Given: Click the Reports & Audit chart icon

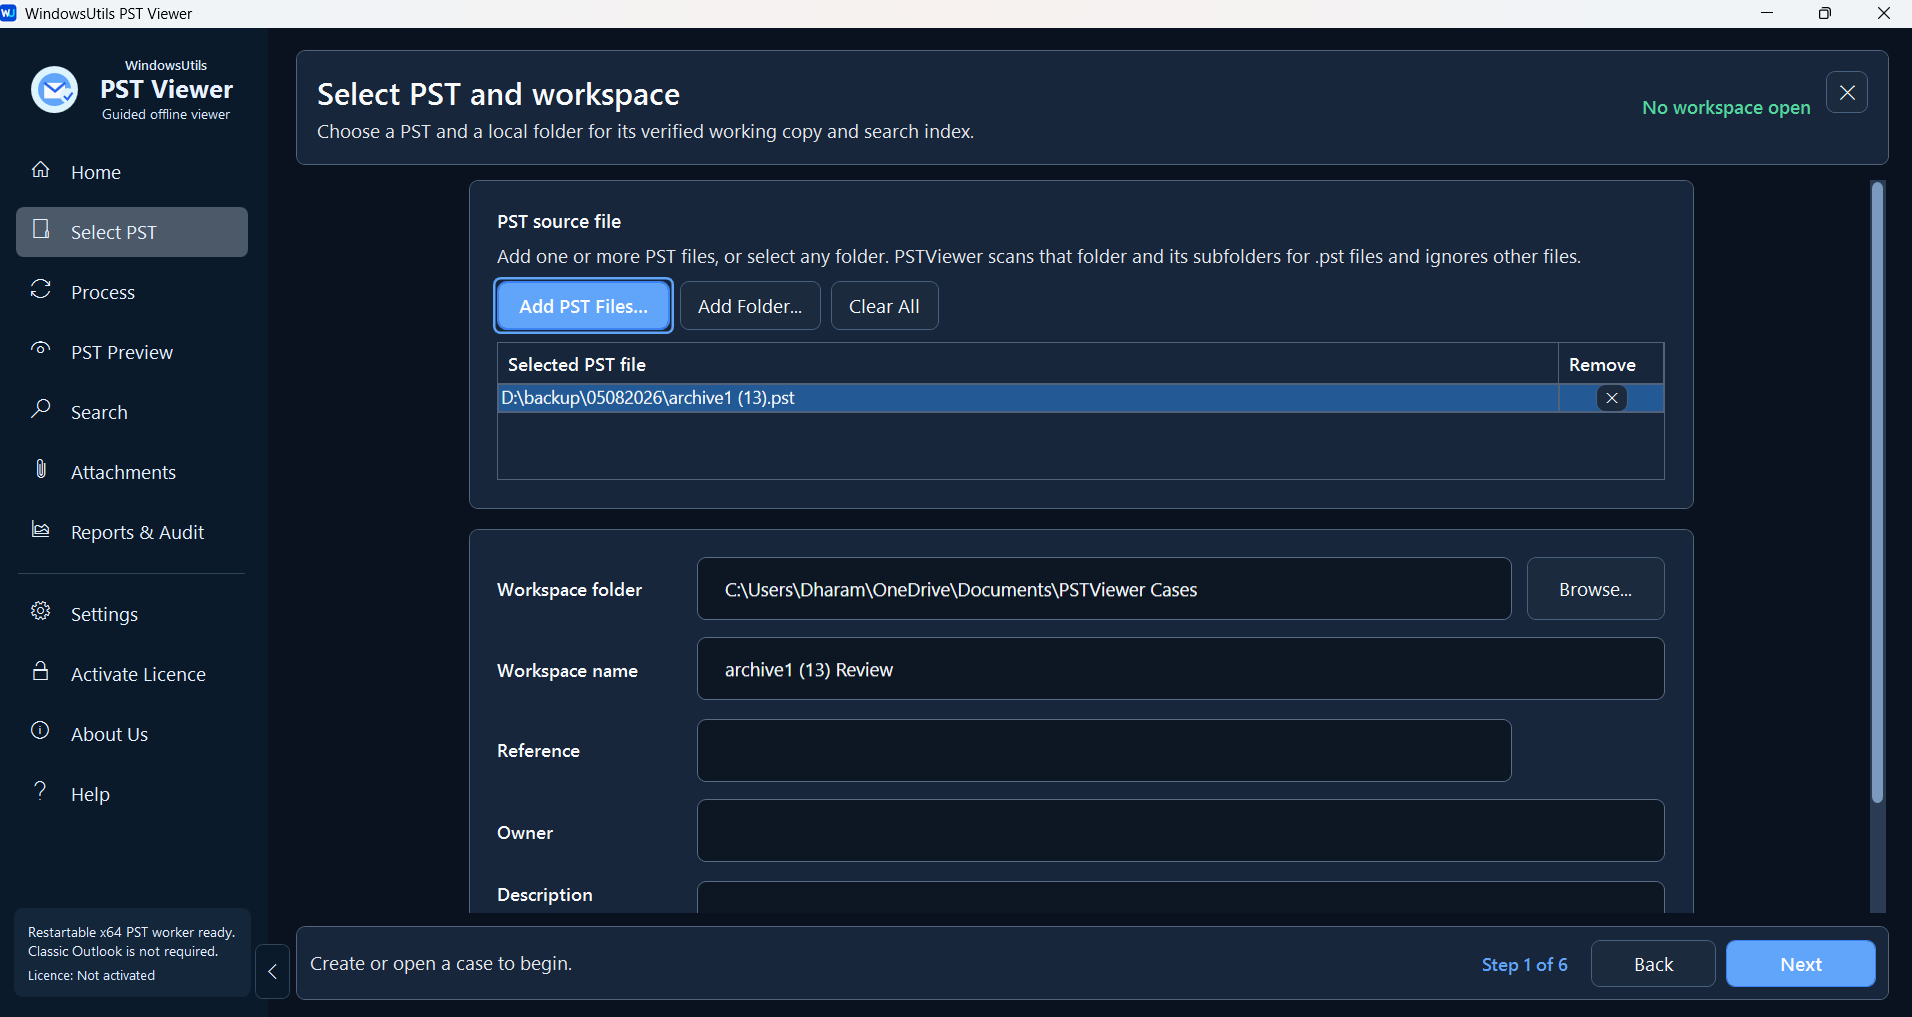Looking at the screenshot, I should [x=41, y=529].
